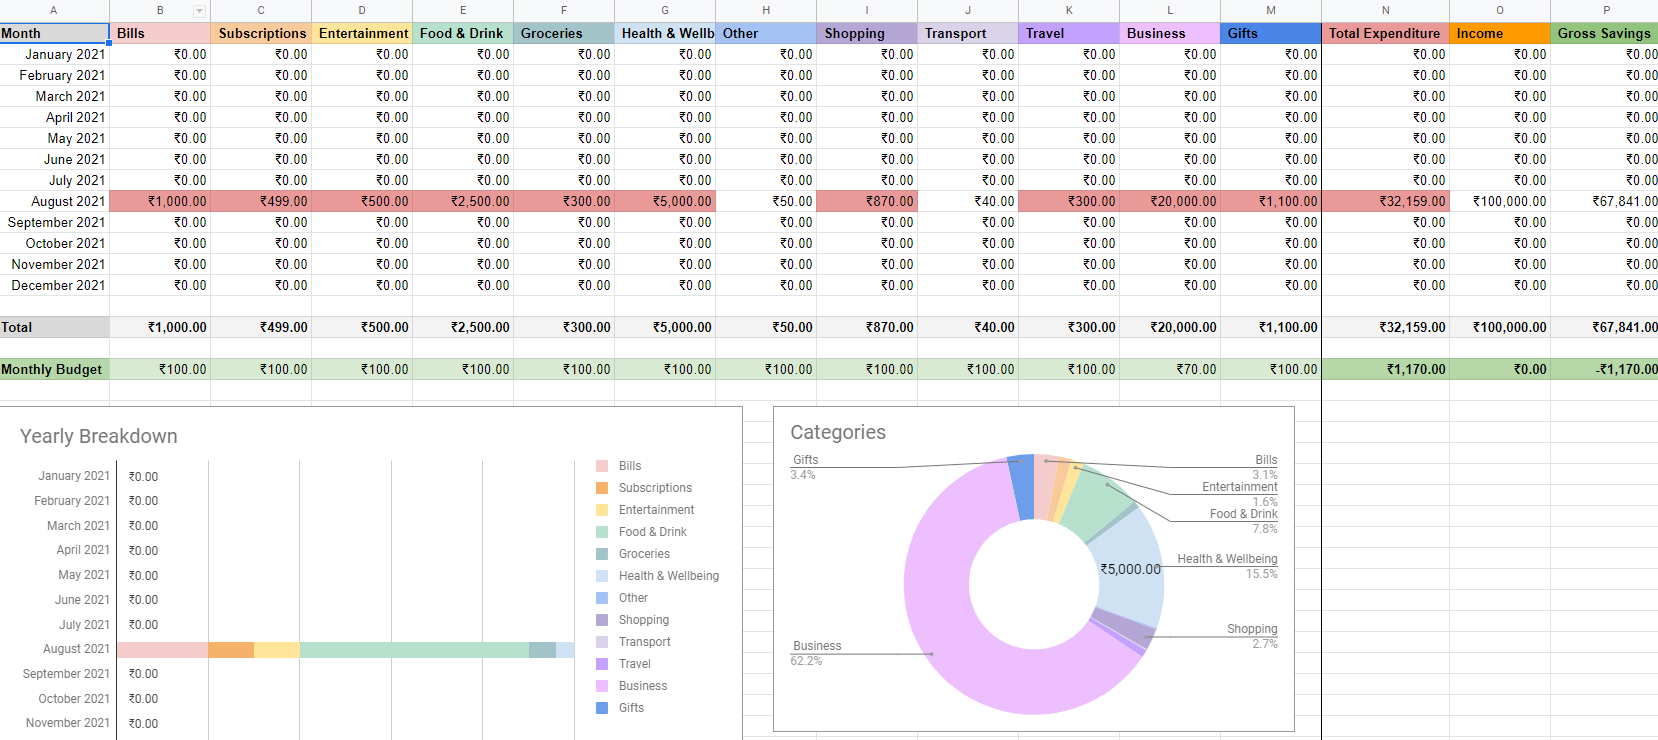Image resolution: width=1658 pixels, height=740 pixels.
Task: Click the Bills segment of August 2021 bar
Action: [162, 650]
